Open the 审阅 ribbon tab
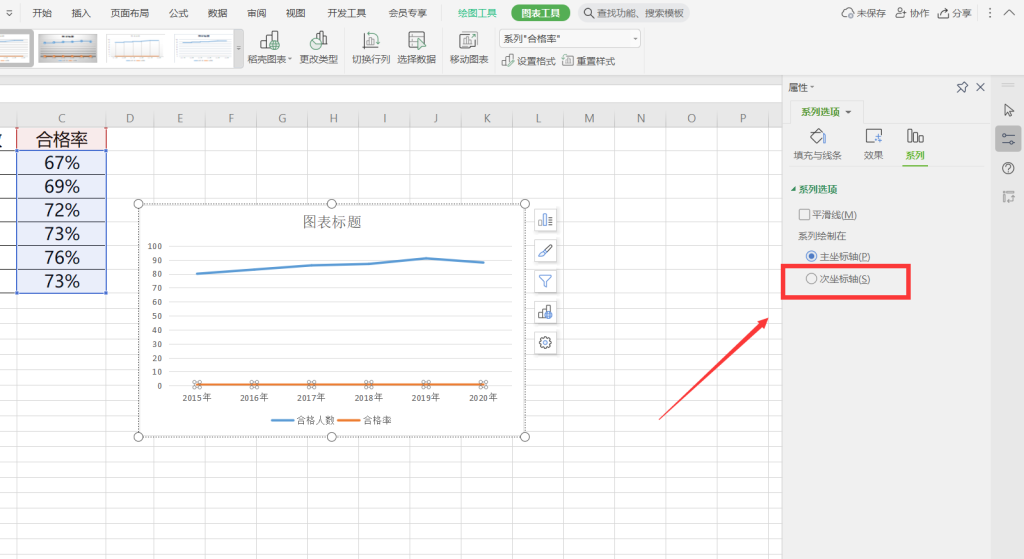The width and height of the screenshot is (1024, 559). pos(257,13)
